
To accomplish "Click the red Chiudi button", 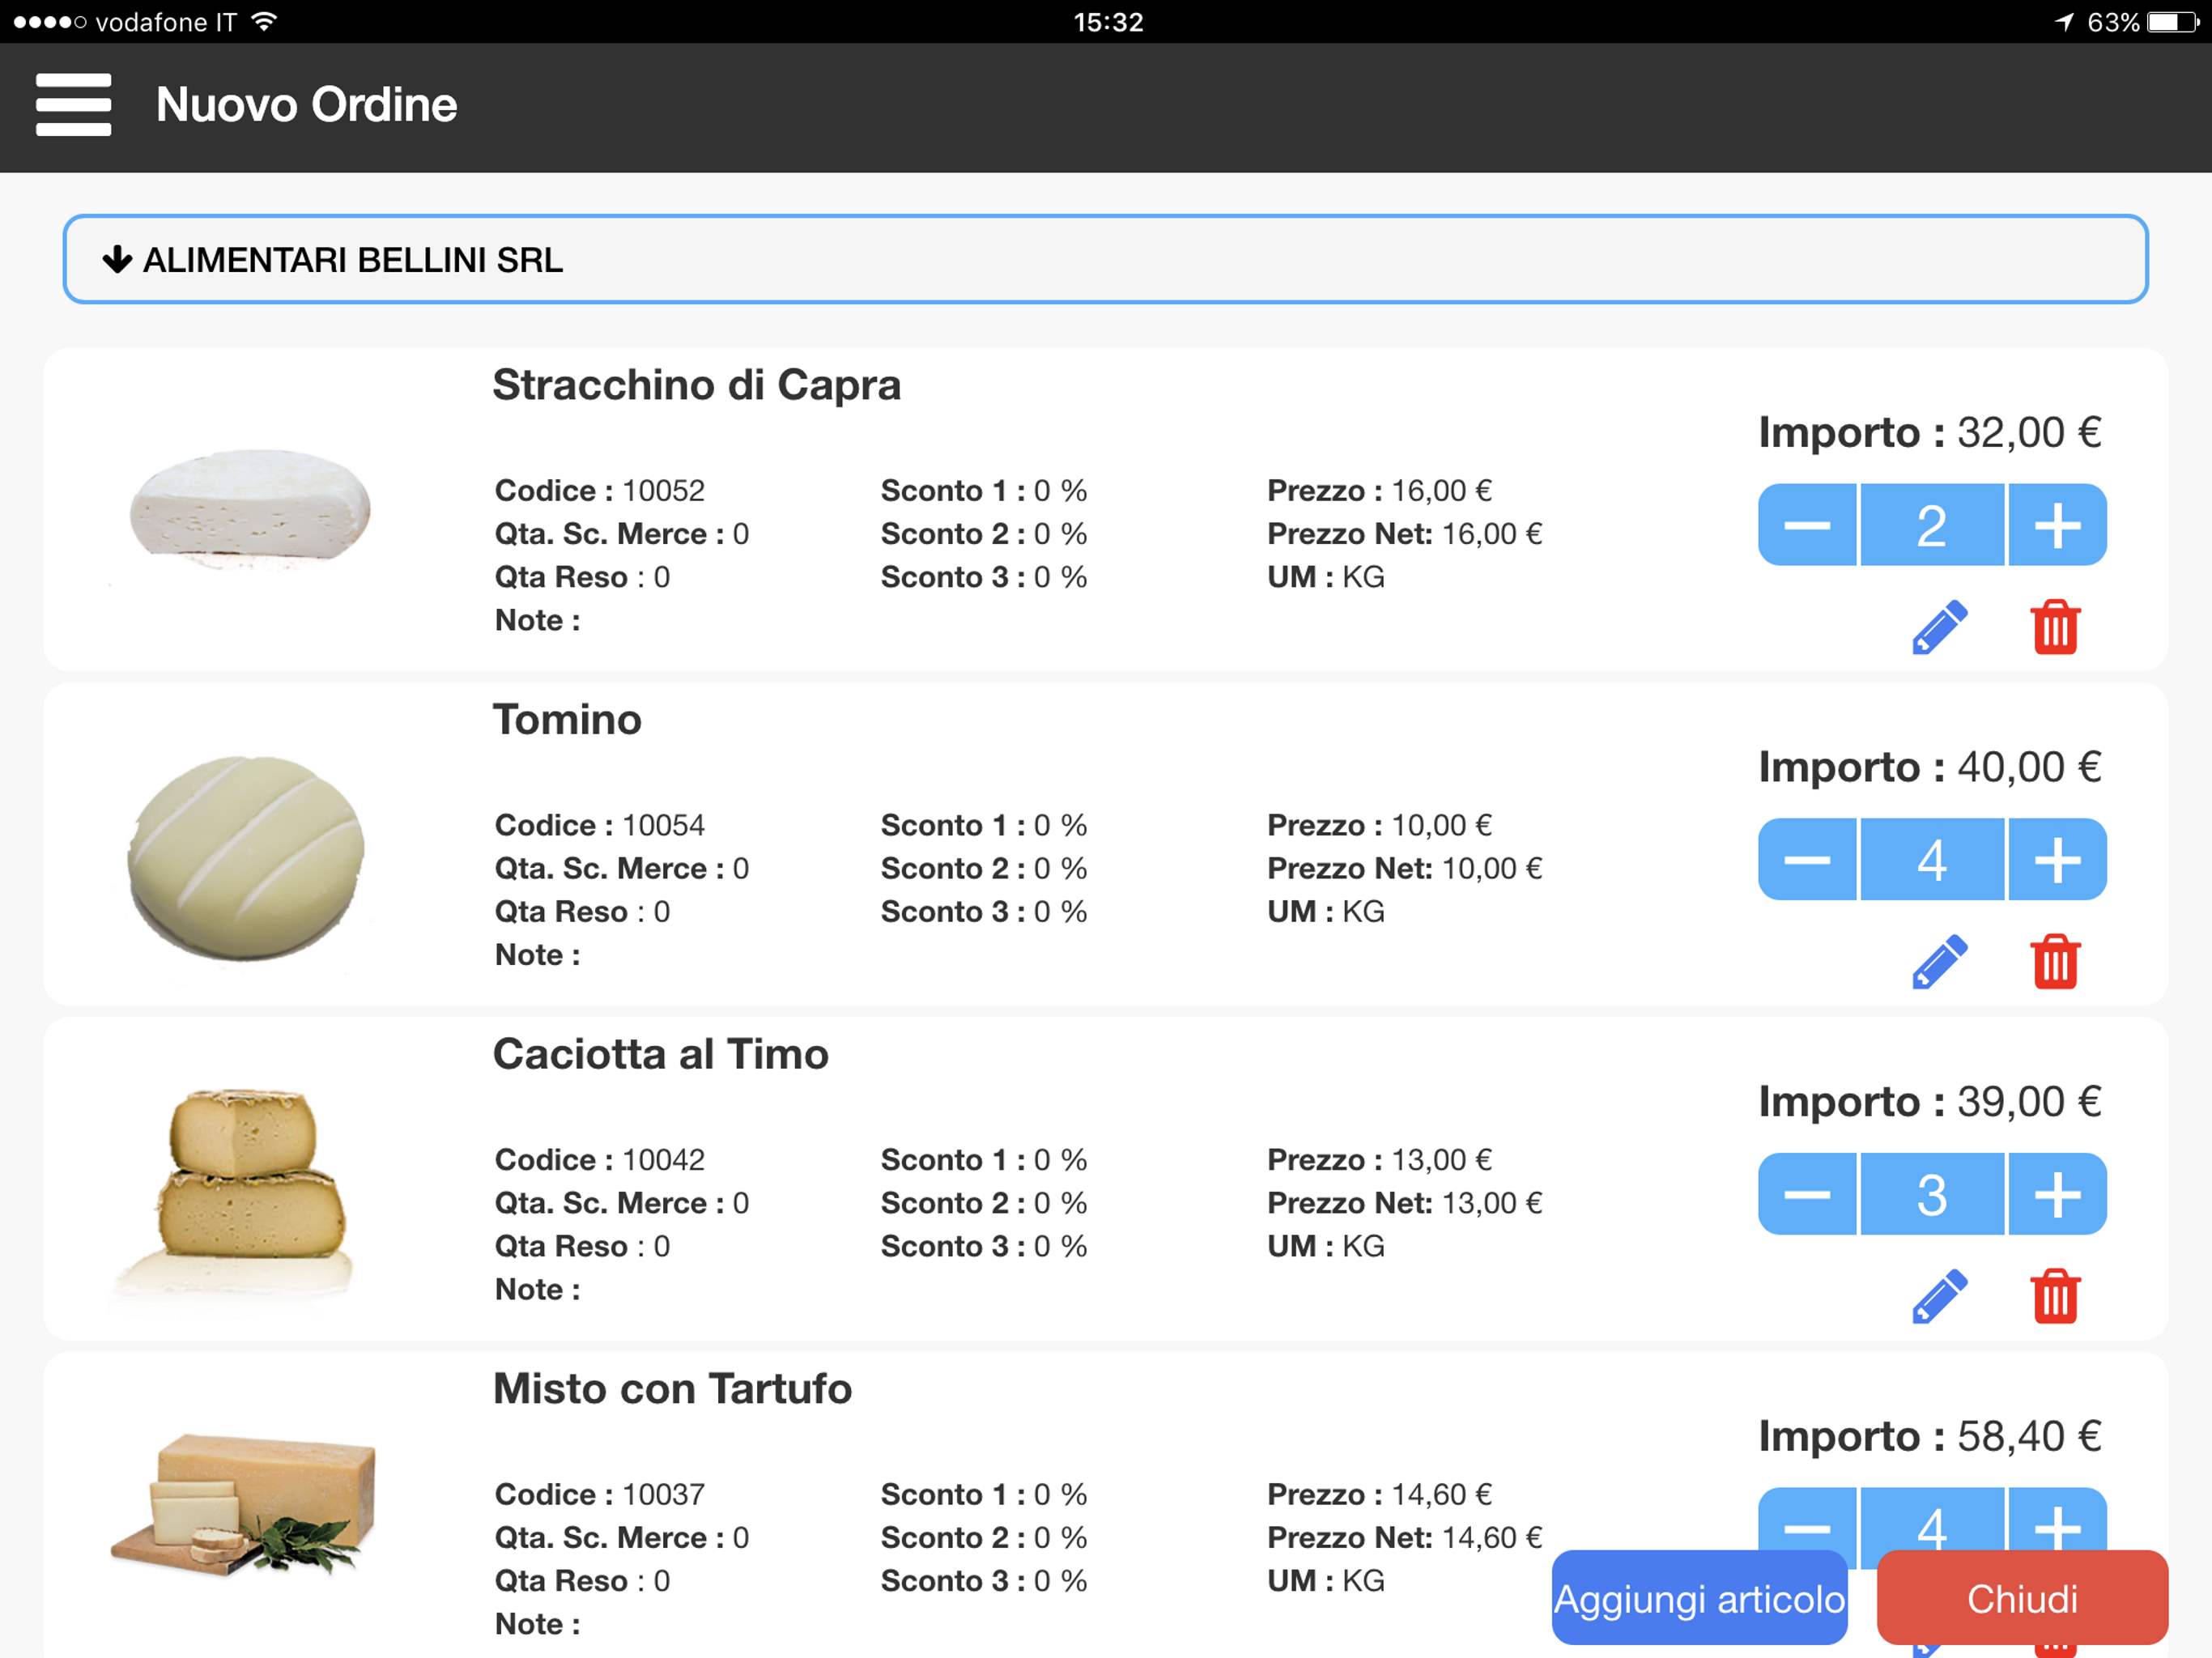I will (2022, 1598).
